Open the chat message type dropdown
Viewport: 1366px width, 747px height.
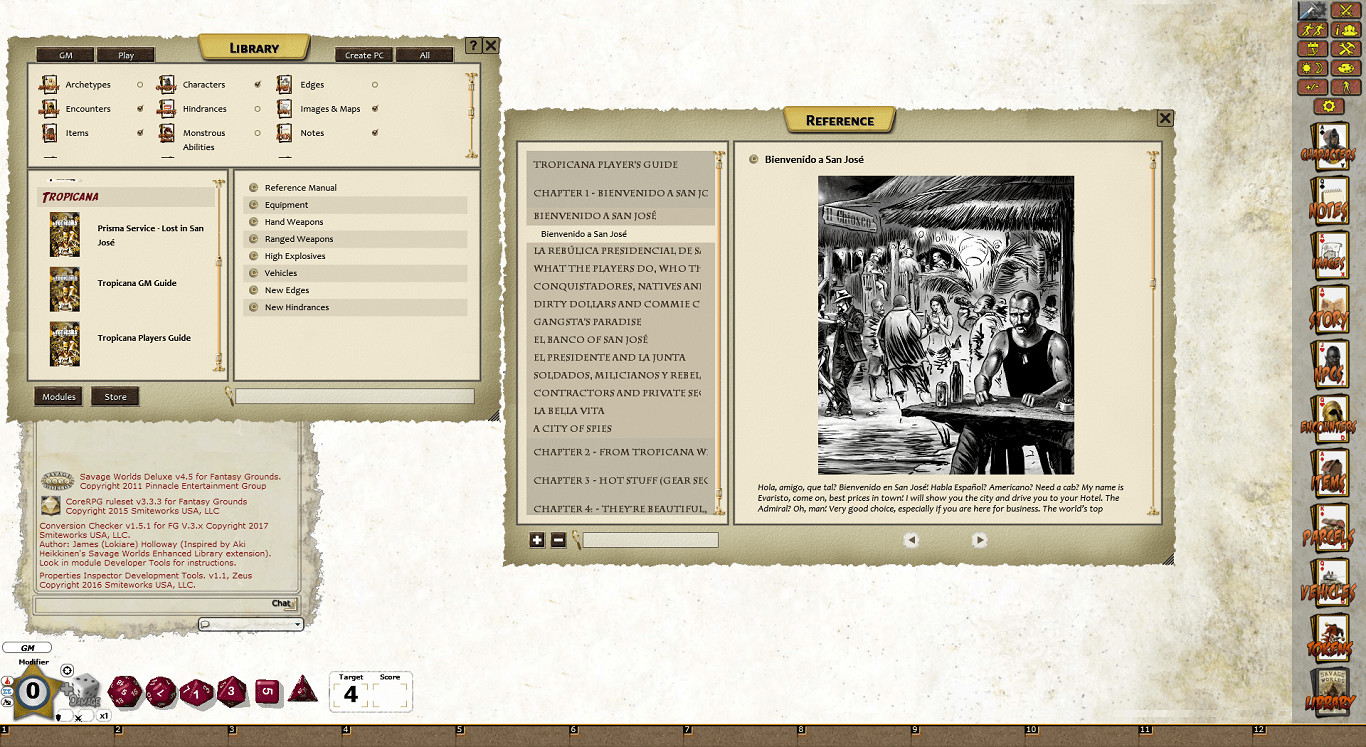(x=297, y=624)
